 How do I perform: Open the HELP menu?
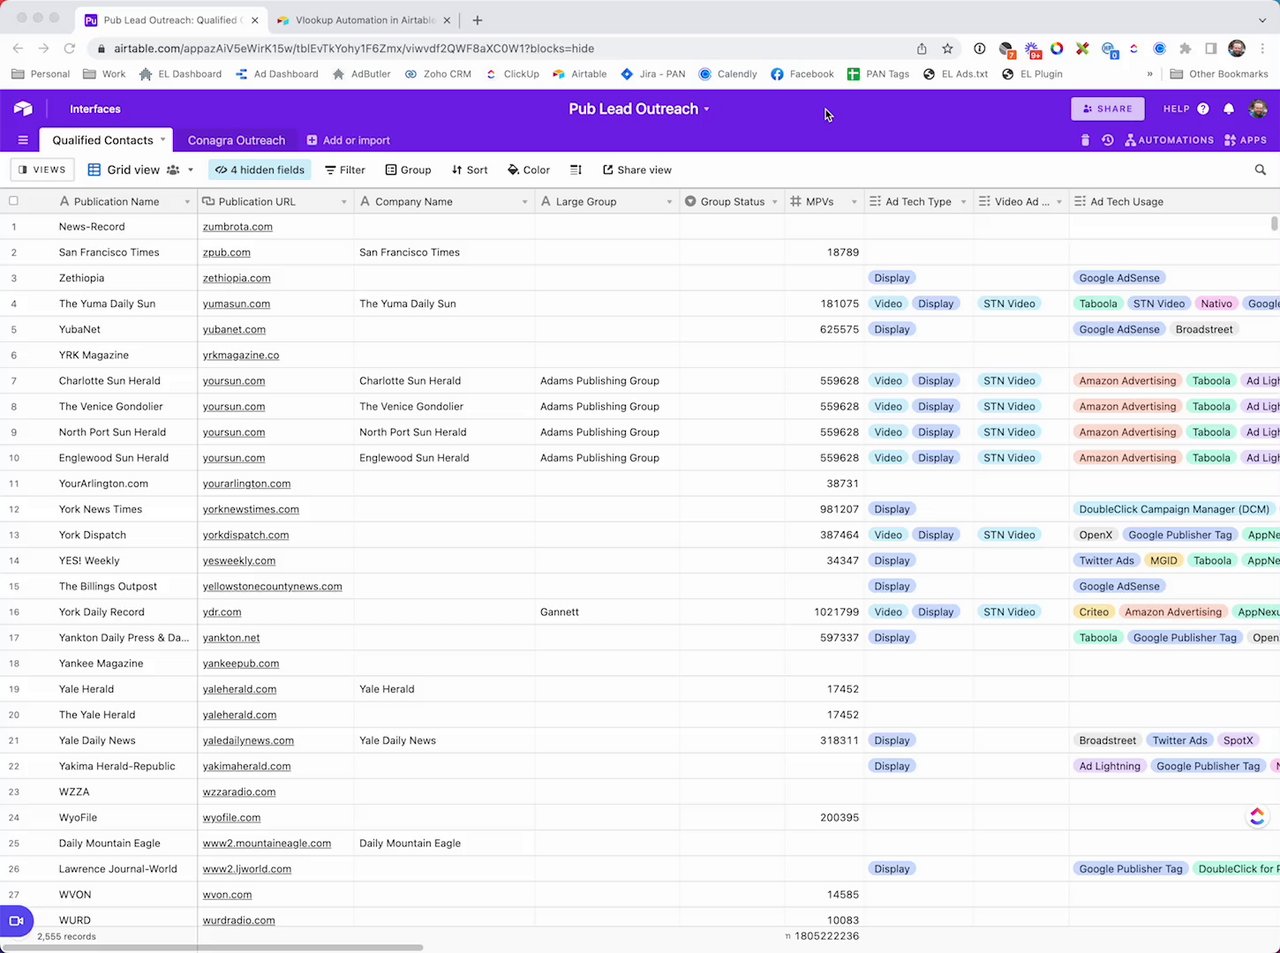[1186, 109]
